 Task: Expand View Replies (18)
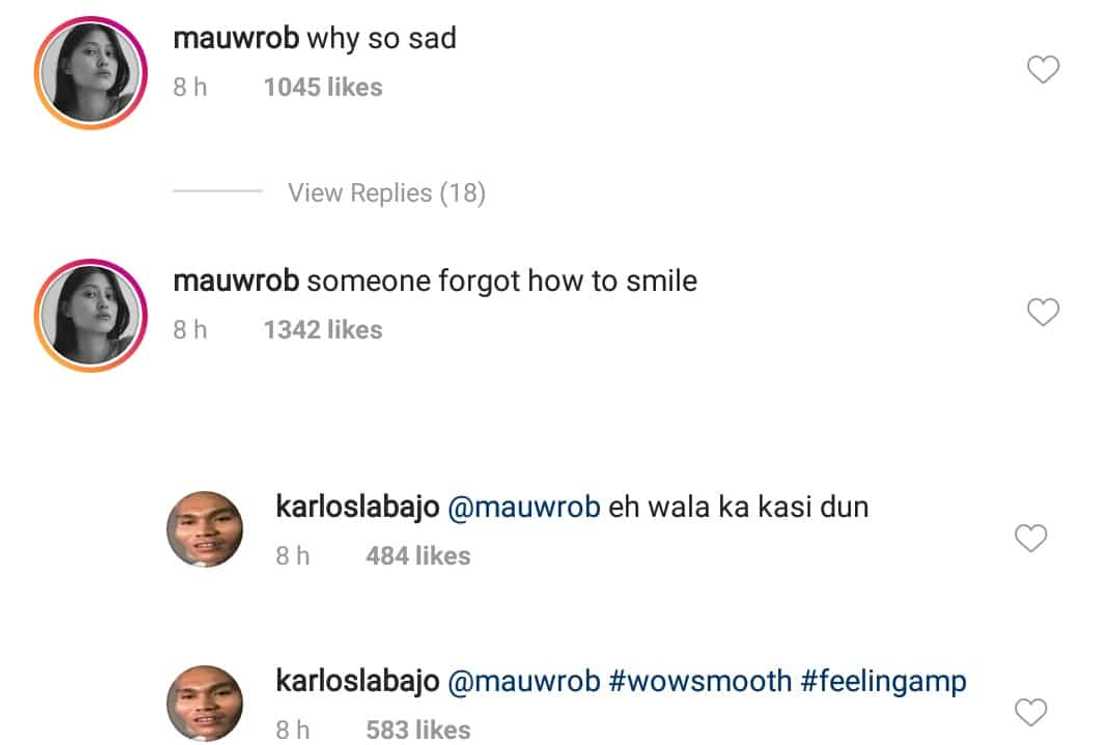pos(386,193)
